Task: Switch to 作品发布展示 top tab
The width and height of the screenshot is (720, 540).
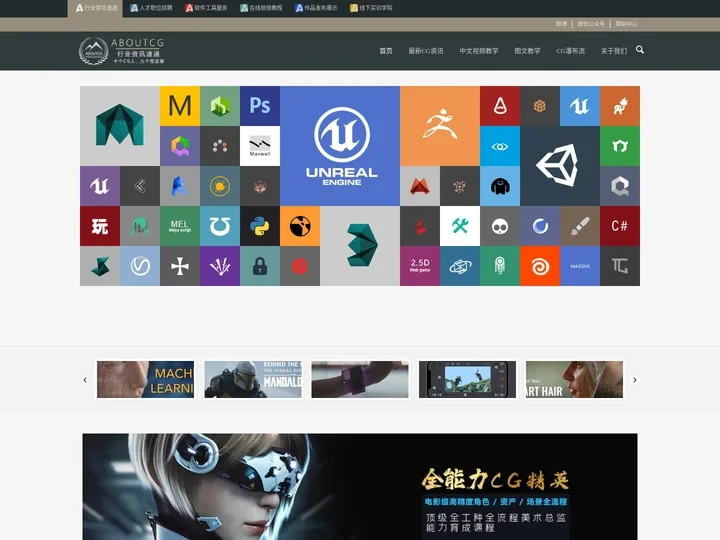Action: (316, 8)
